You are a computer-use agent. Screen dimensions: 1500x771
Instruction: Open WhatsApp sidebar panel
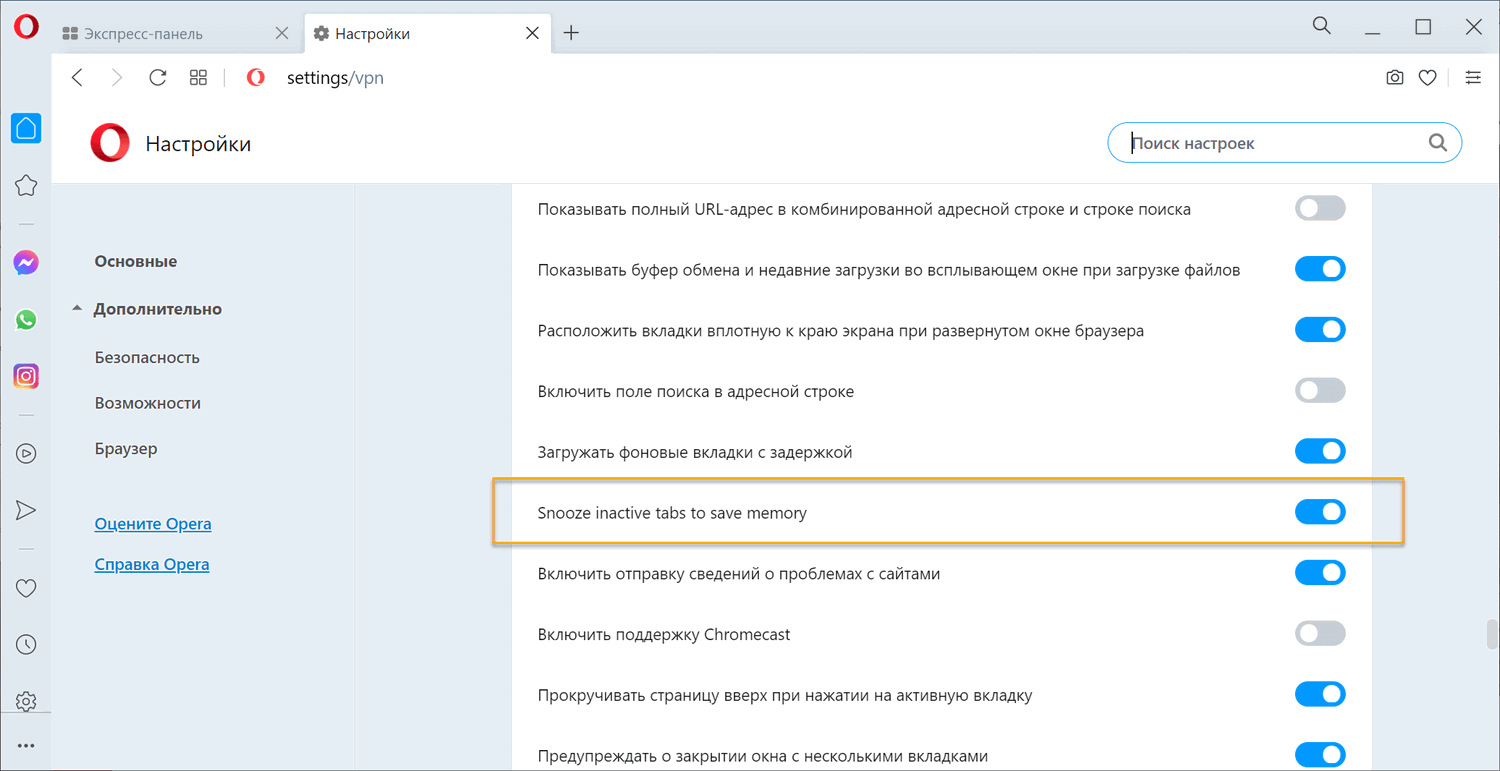(x=26, y=320)
